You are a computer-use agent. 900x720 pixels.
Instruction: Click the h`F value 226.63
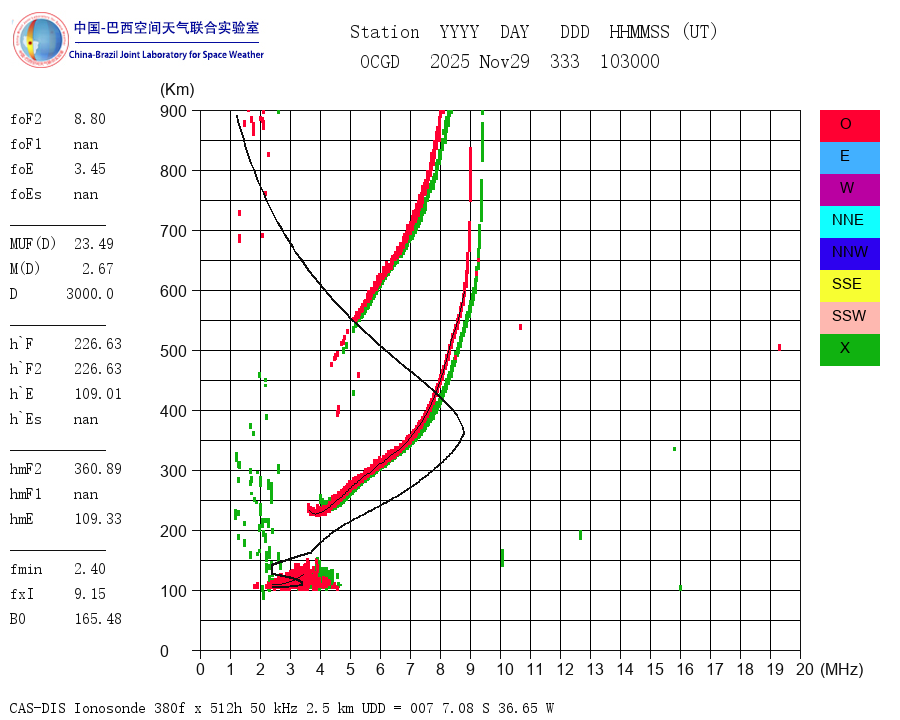[98, 344]
